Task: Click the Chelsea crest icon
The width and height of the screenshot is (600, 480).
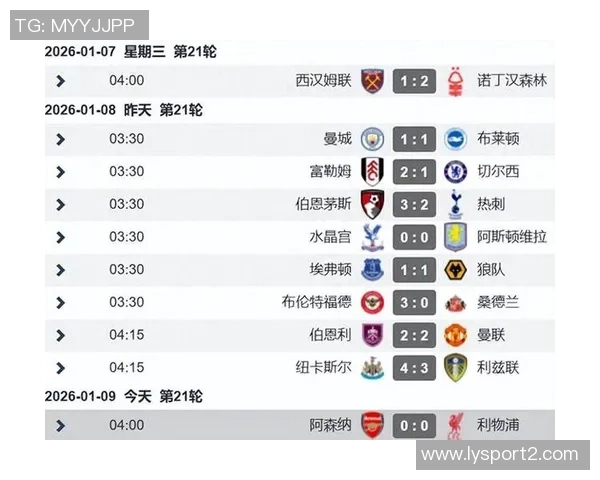Action: (x=456, y=171)
